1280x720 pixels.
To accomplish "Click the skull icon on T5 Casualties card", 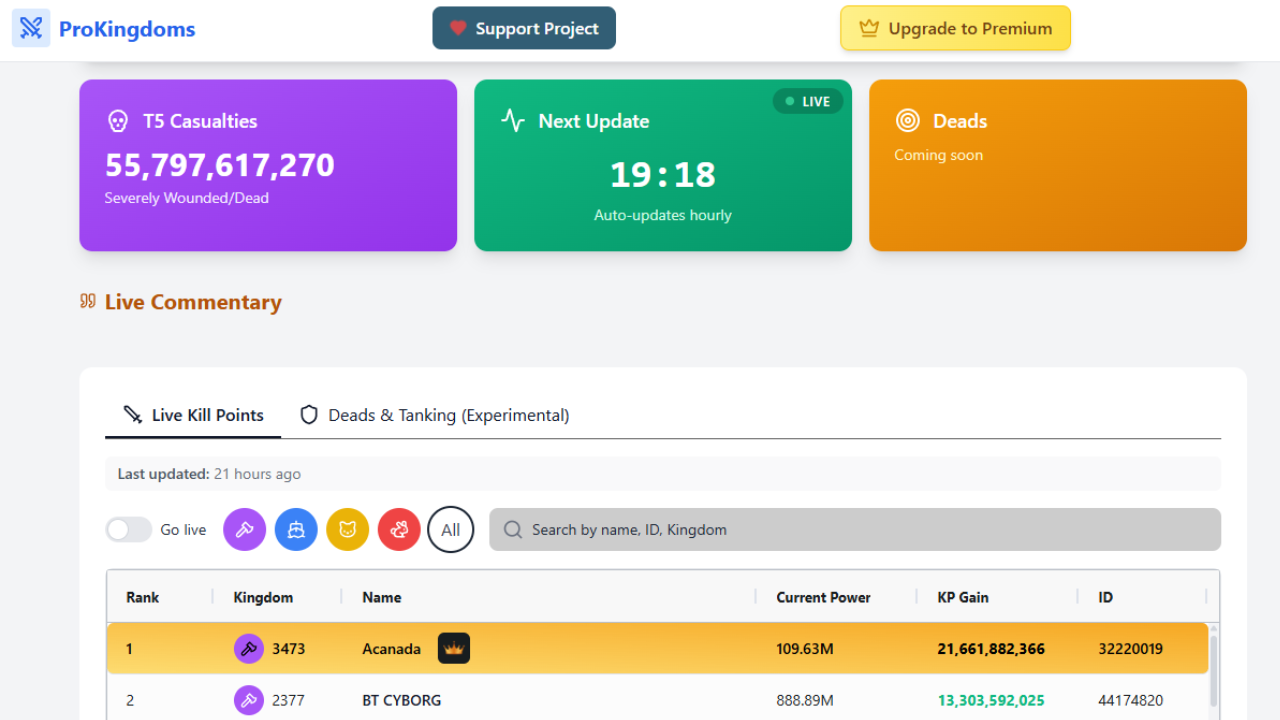I will (x=118, y=121).
